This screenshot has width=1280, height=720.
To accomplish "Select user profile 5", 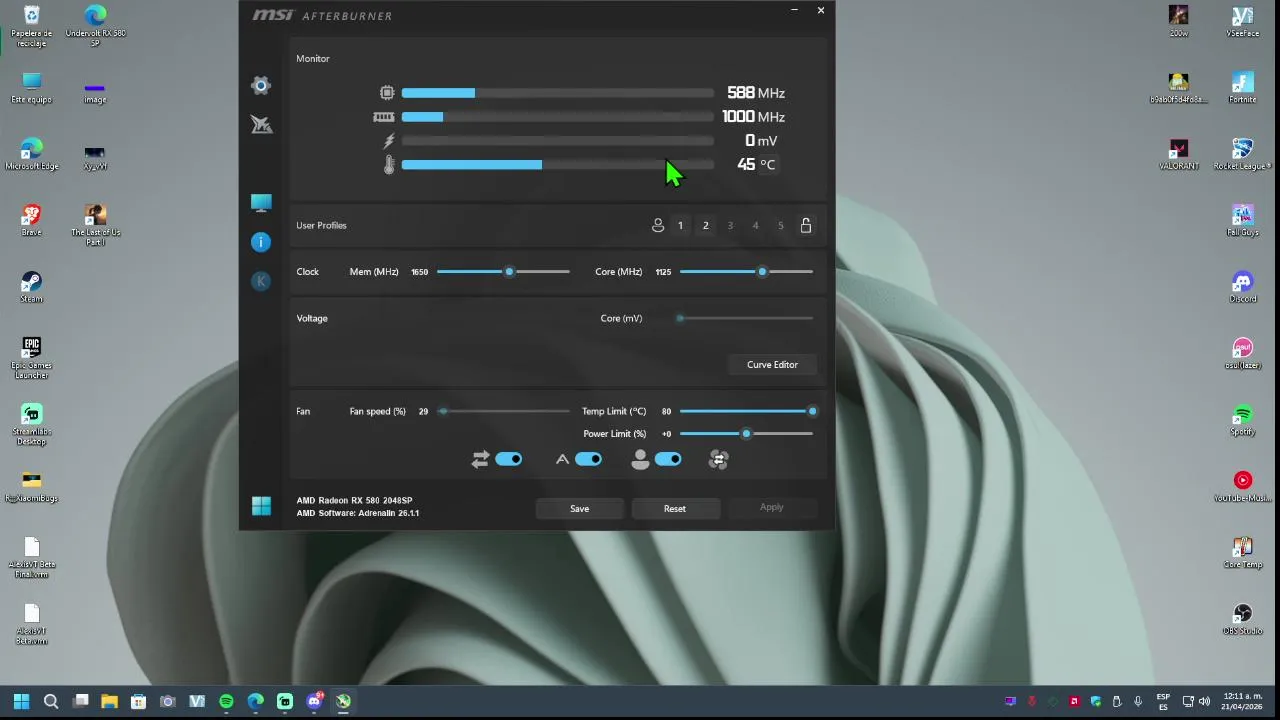I will point(781,225).
